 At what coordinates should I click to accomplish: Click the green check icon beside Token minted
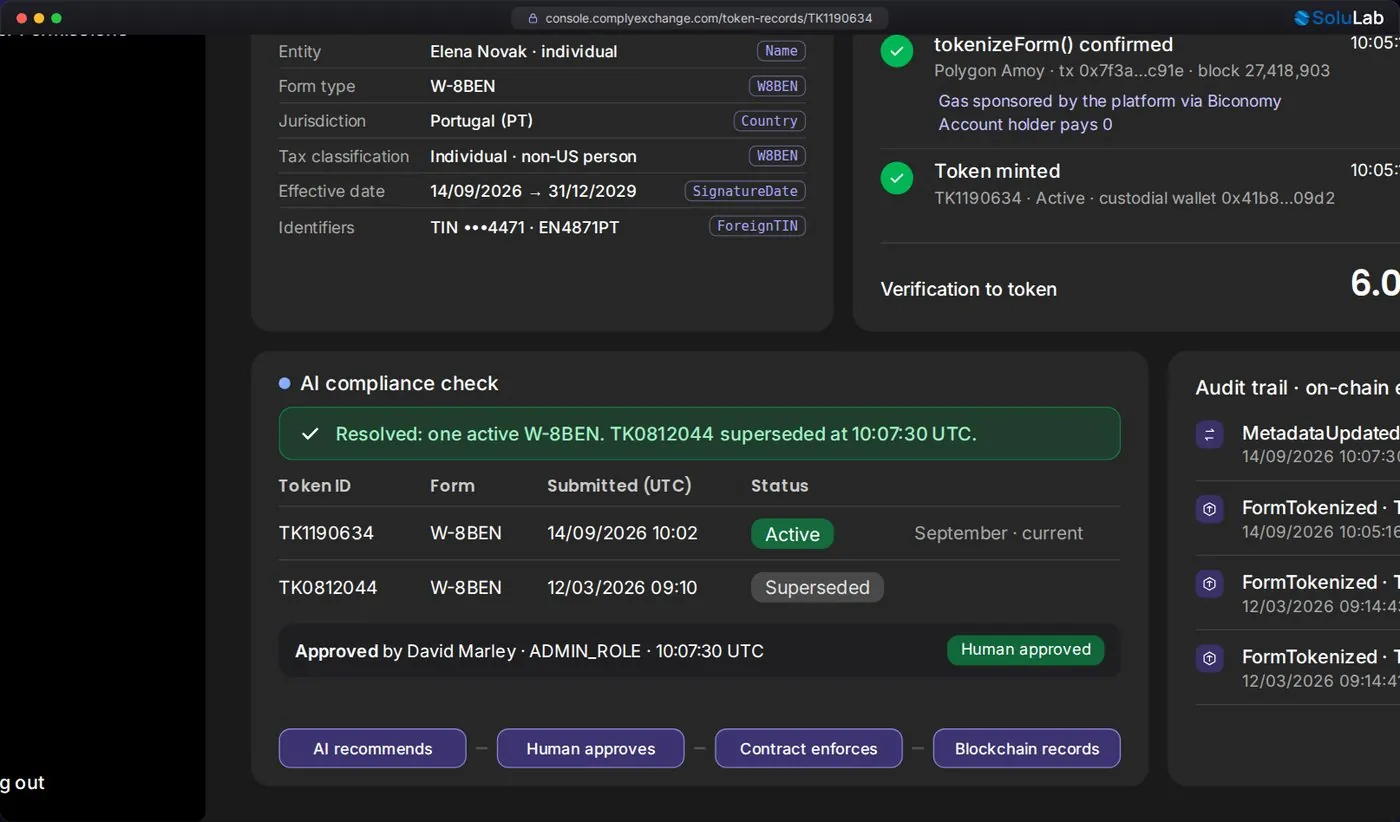[897, 178]
